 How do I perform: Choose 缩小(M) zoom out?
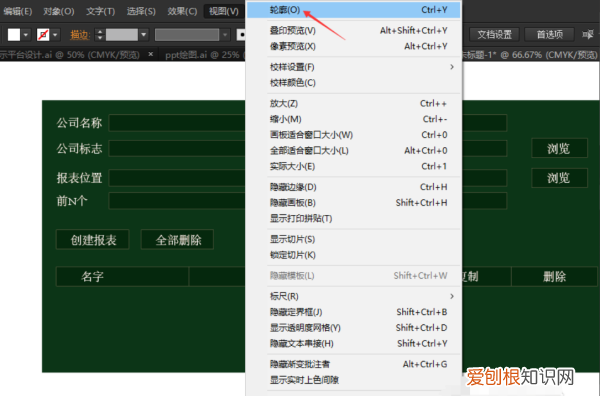pos(354,119)
